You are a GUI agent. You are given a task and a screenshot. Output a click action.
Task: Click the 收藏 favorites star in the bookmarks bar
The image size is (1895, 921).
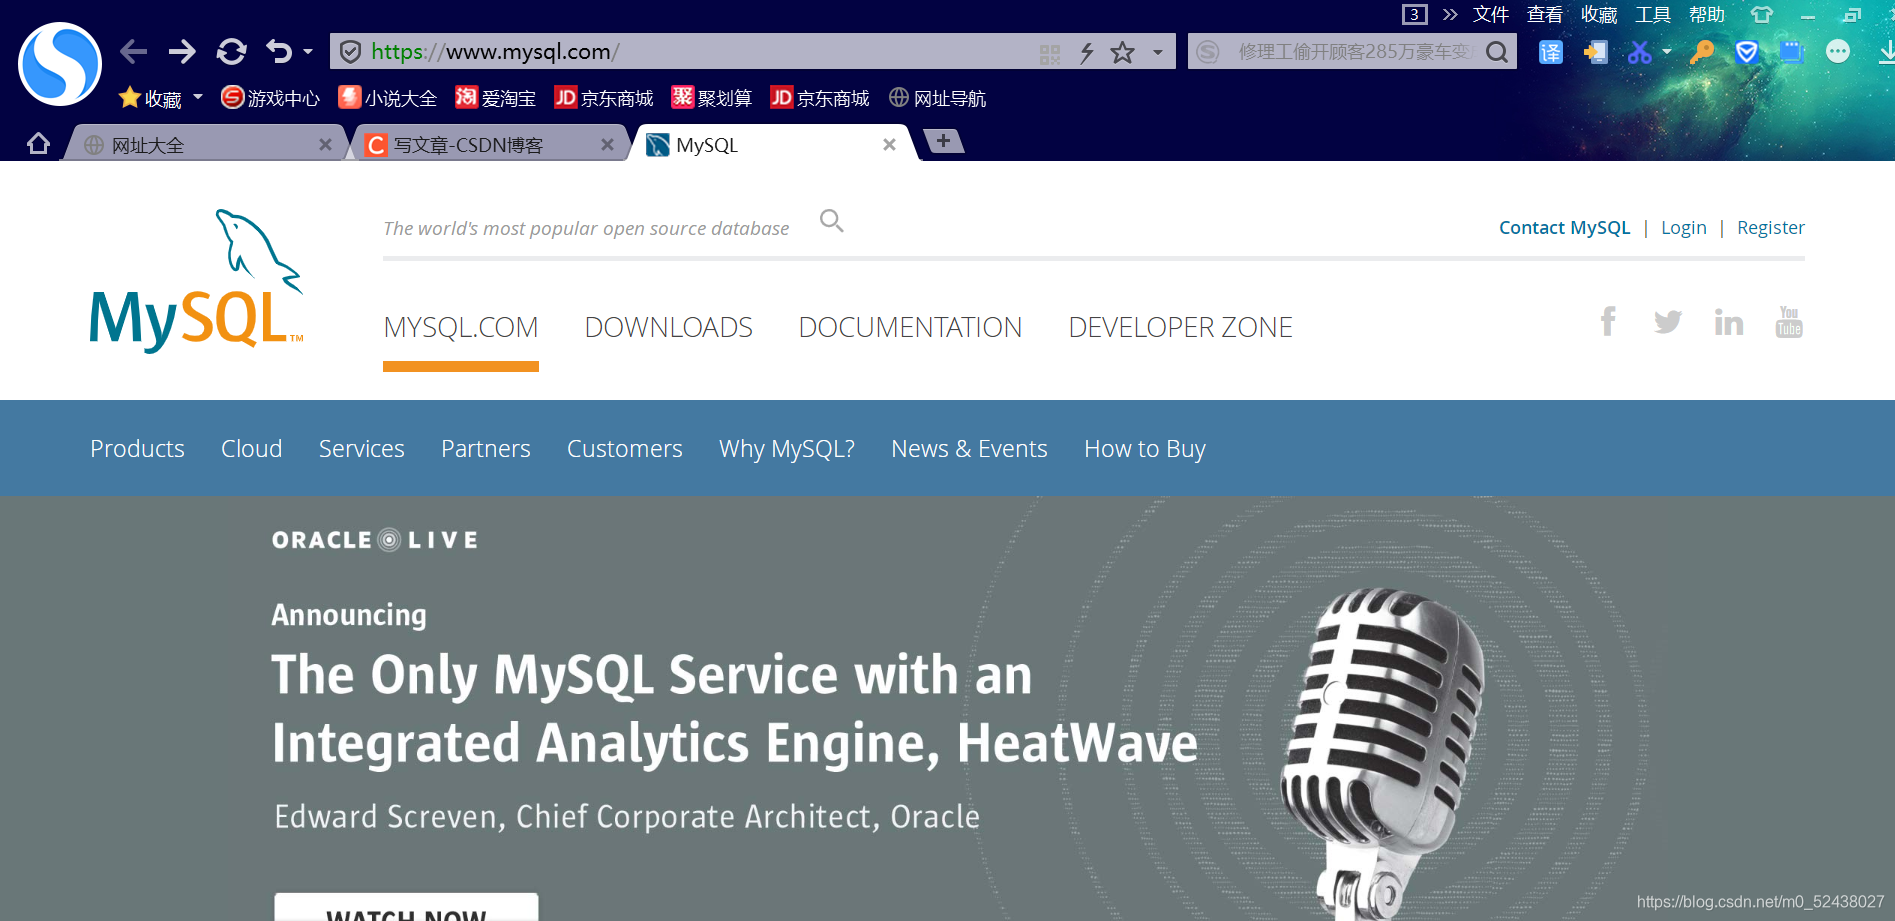(150, 98)
